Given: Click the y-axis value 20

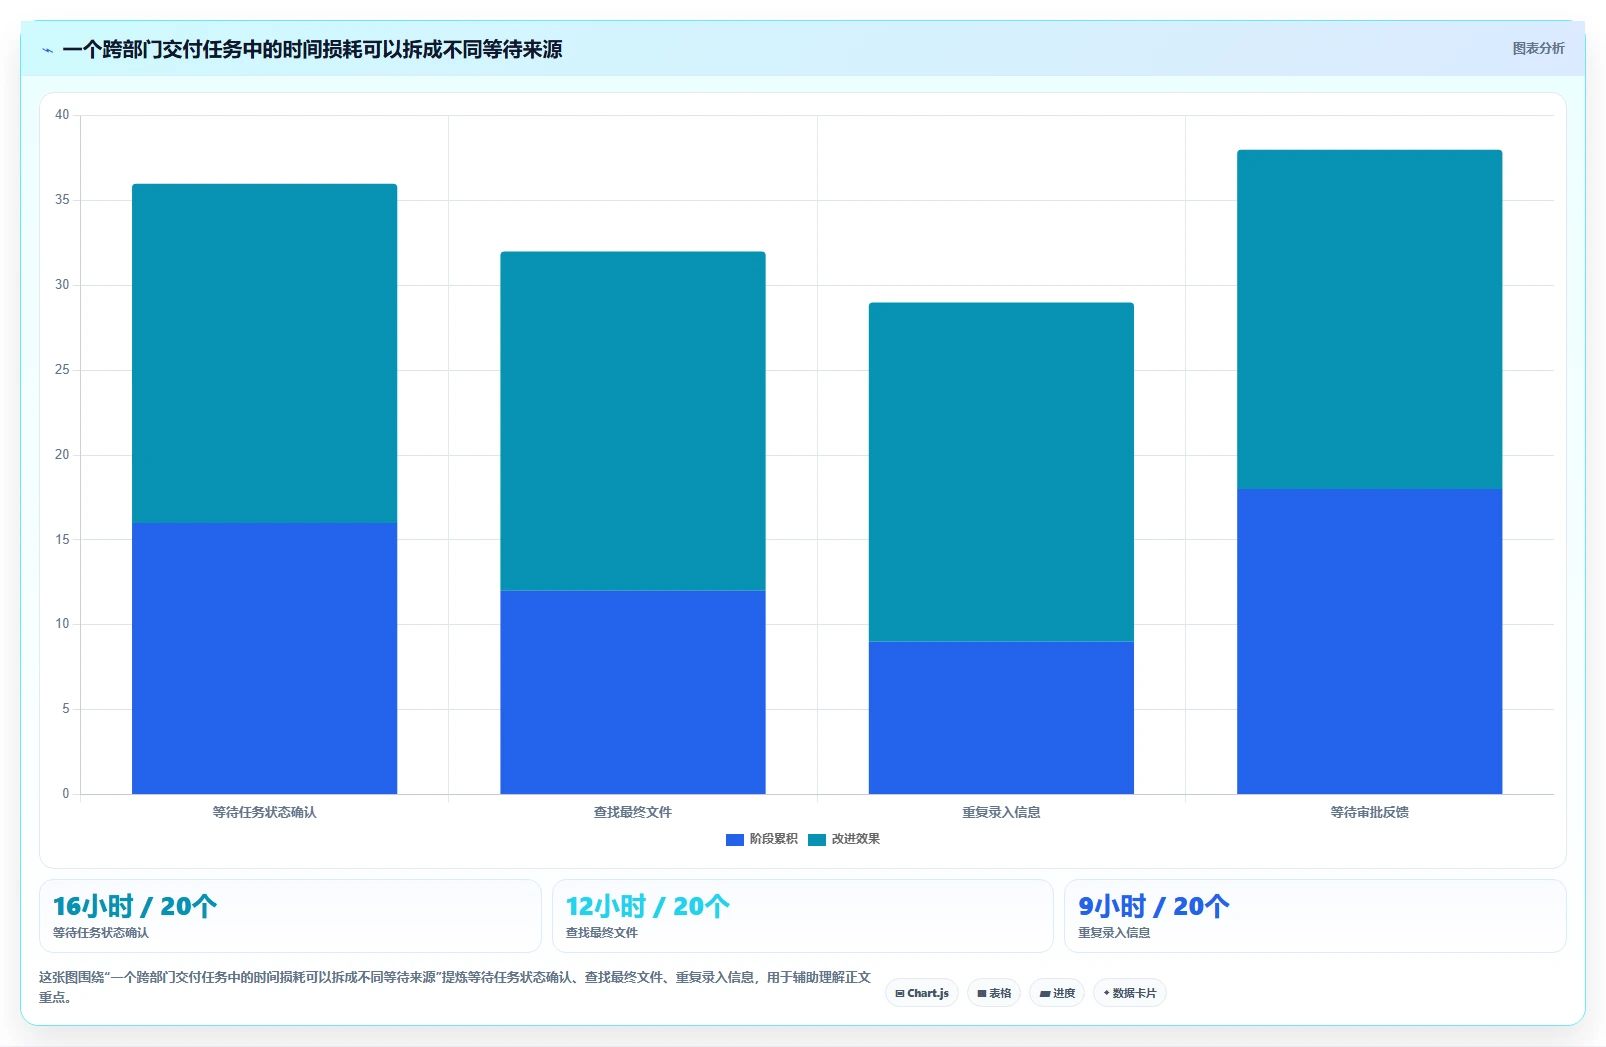Looking at the screenshot, I should pos(62,455).
